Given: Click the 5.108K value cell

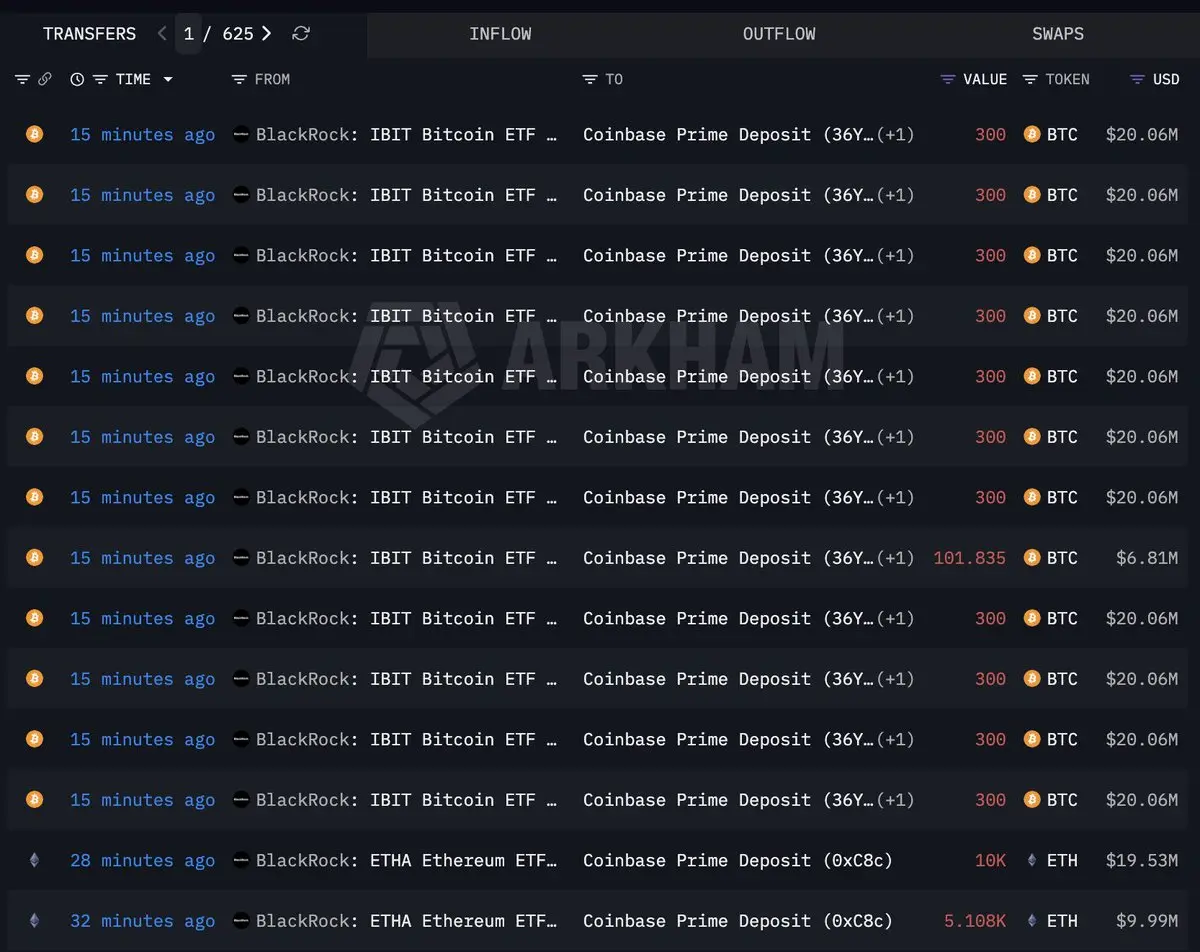Looking at the screenshot, I should [x=975, y=921].
